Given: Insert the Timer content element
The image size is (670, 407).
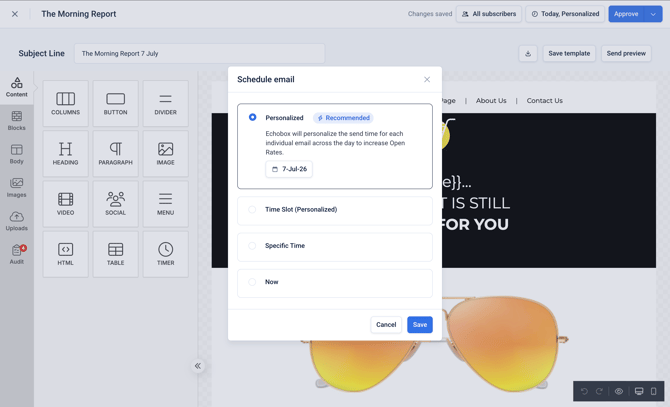Looking at the screenshot, I should pyautogui.click(x=165, y=254).
